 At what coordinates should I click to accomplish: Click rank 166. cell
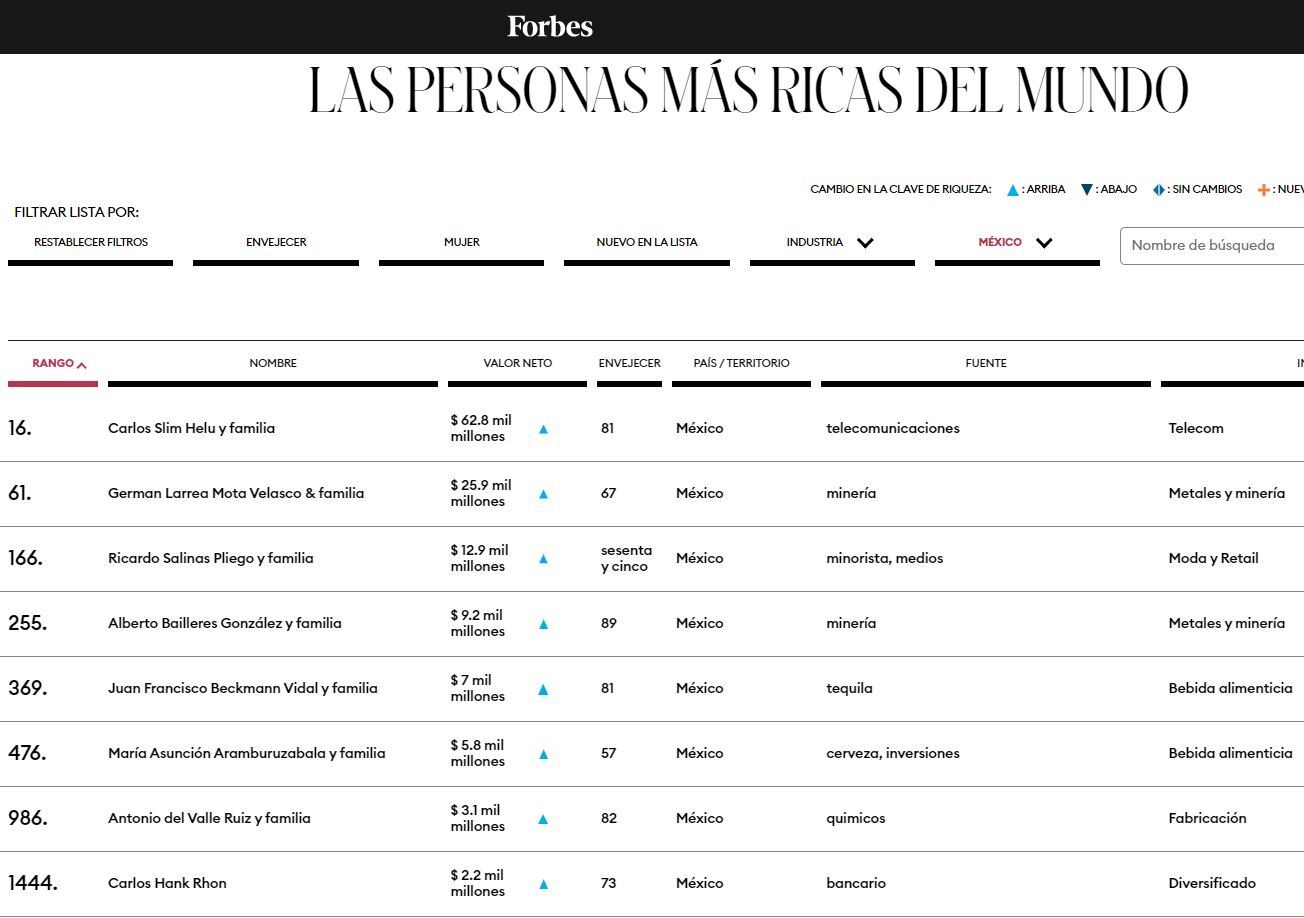(25, 558)
